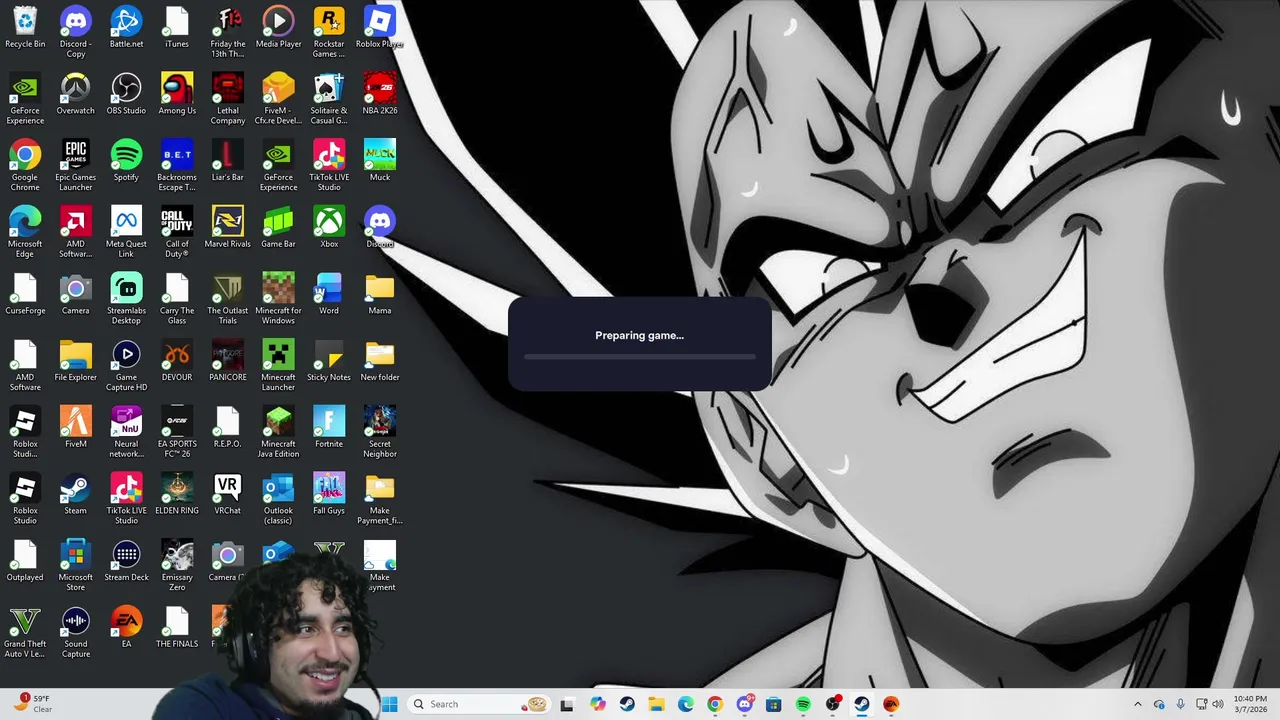Select the Backrooms Escape Together icon
The image size is (1280, 720).
coord(177,166)
